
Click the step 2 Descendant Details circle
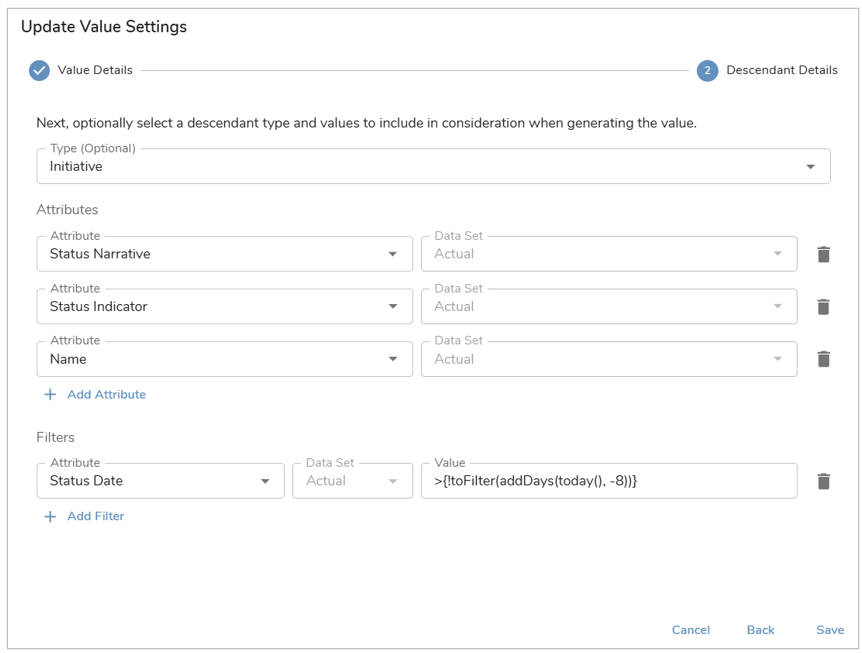click(708, 70)
